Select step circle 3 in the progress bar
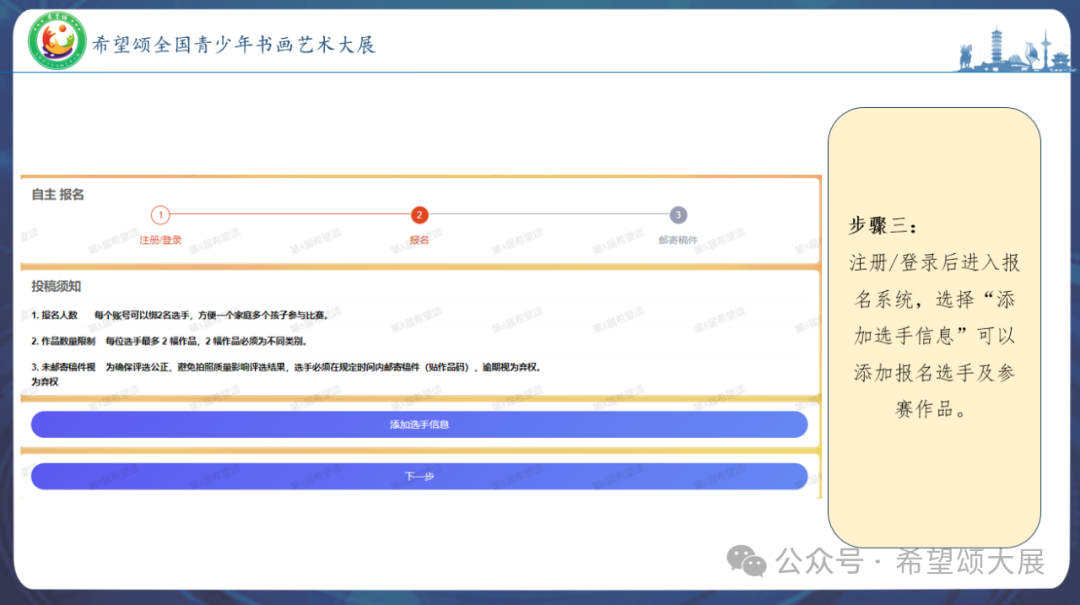 pos(678,214)
